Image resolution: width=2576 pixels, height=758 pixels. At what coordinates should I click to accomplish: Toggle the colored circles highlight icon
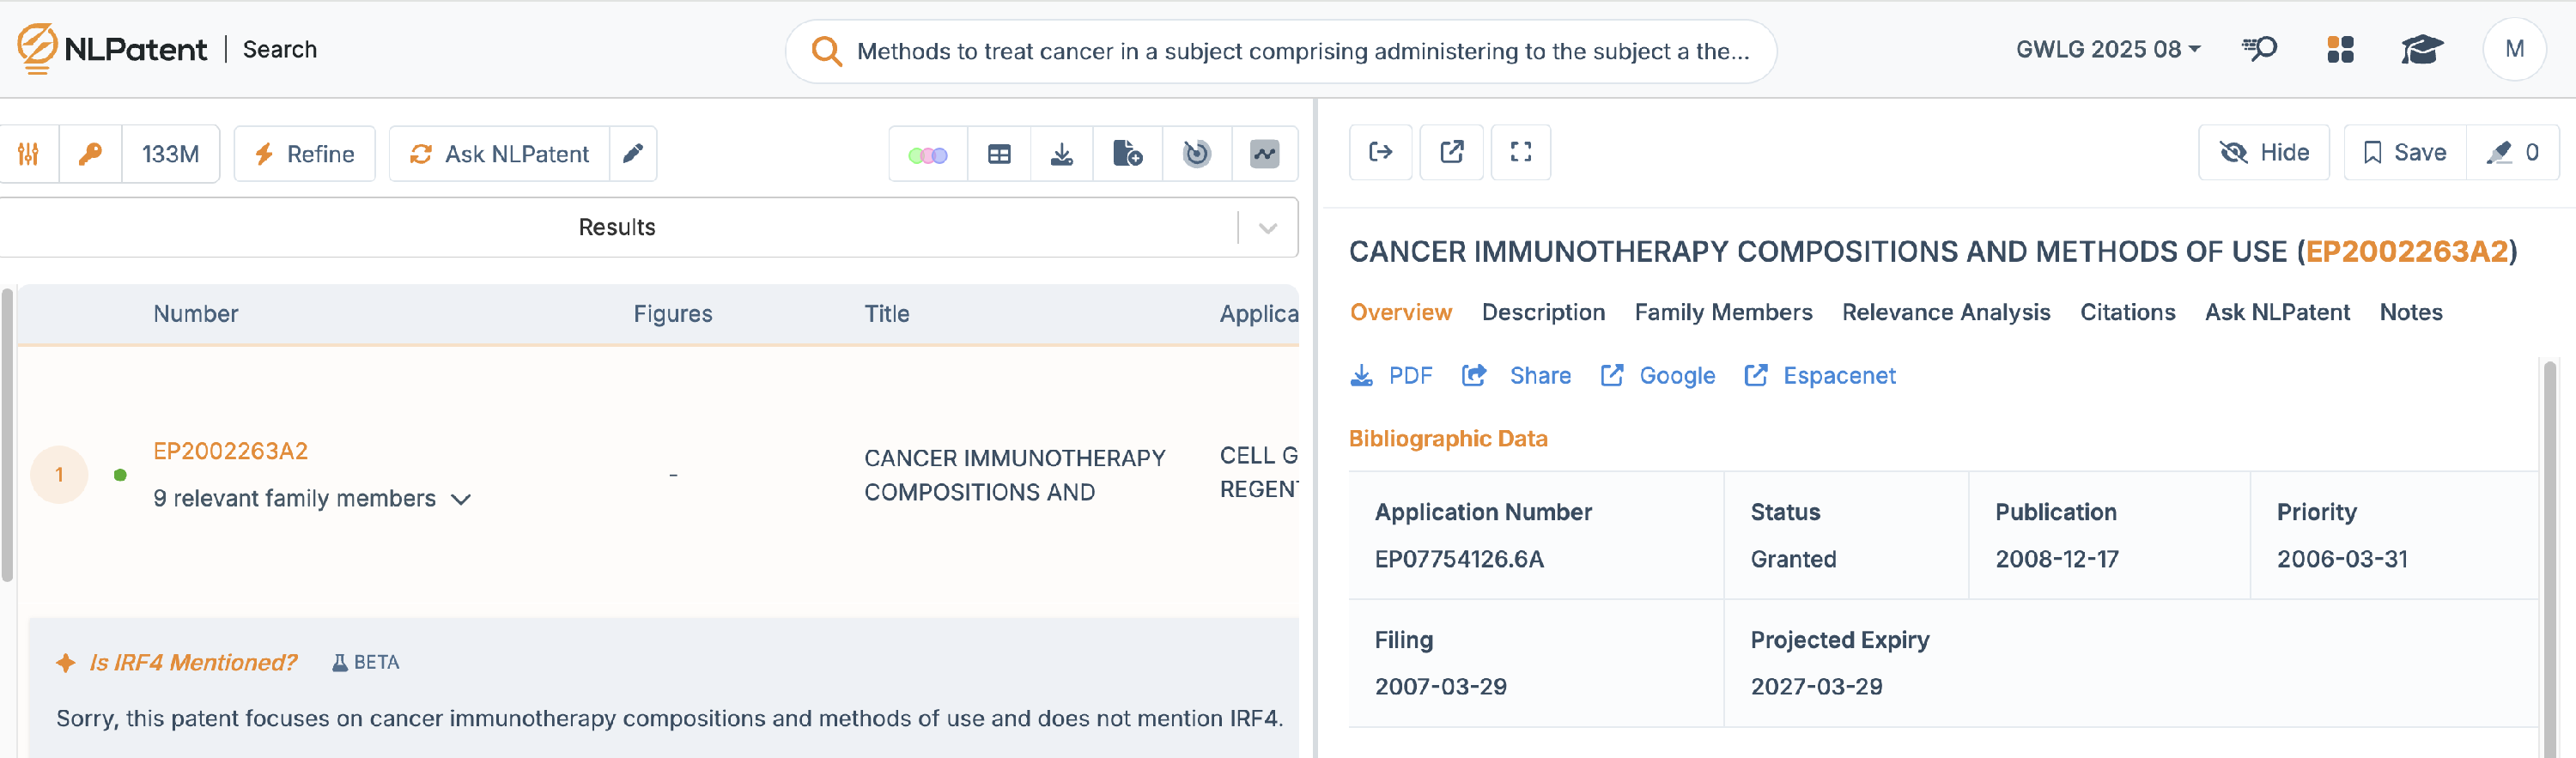pyautogui.click(x=927, y=154)
